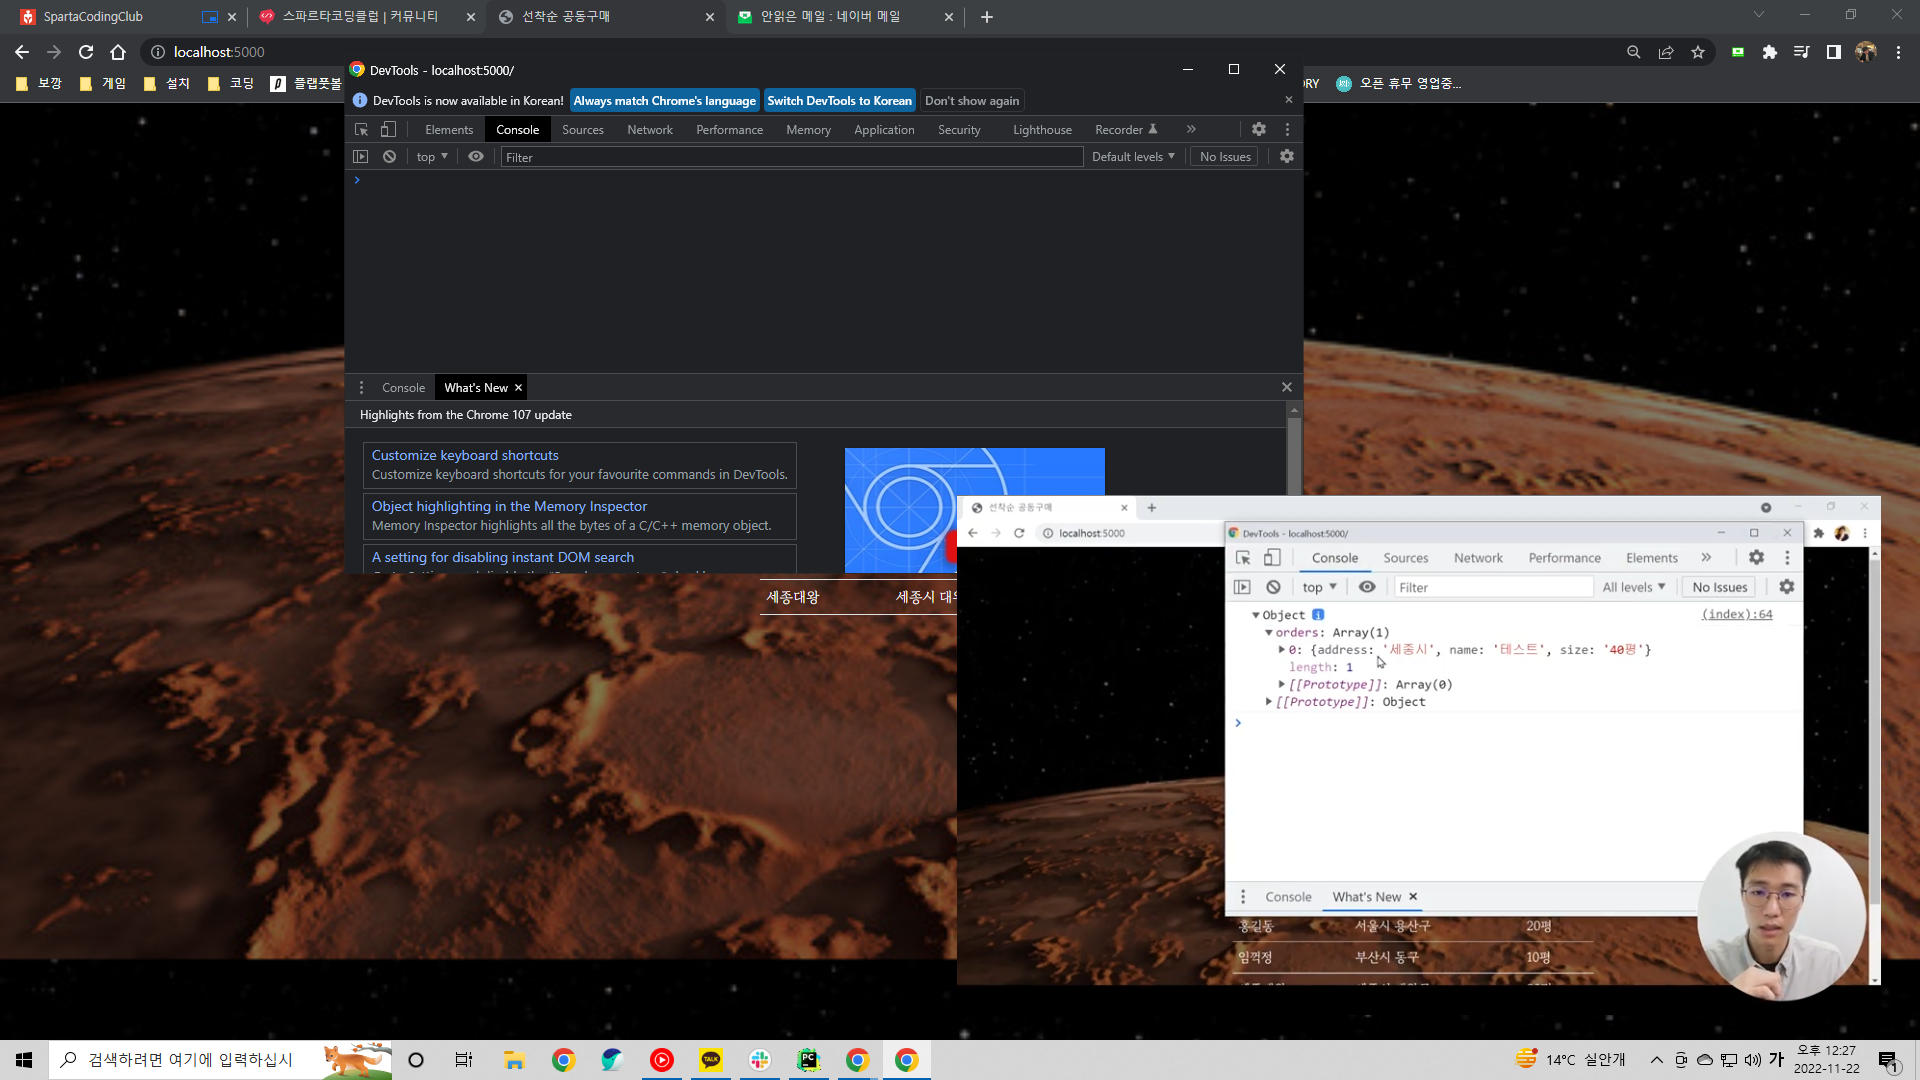Show hidden system tray icons
Image resolution: width=1920 pixels, height=1080 pixels.
[x=1657, y=1060]
